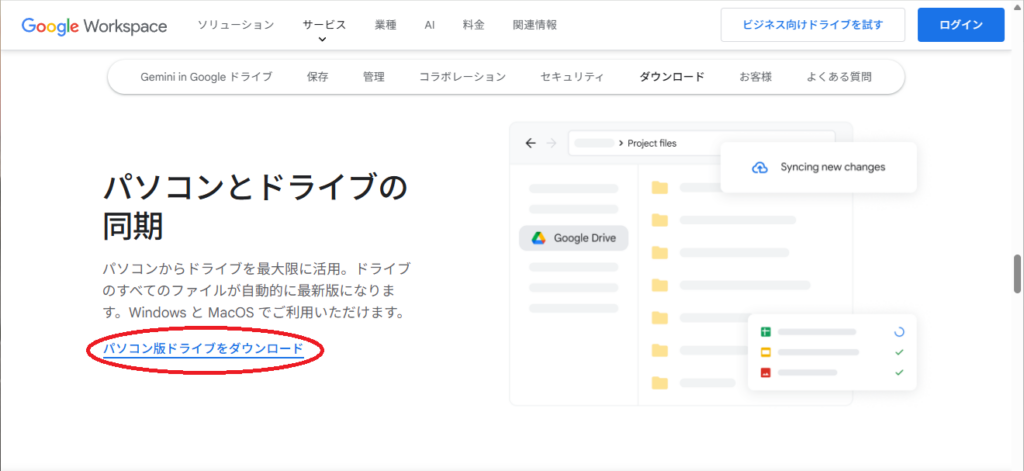
Task: Click the green Sheets file icon
Action: click(766, 332)
